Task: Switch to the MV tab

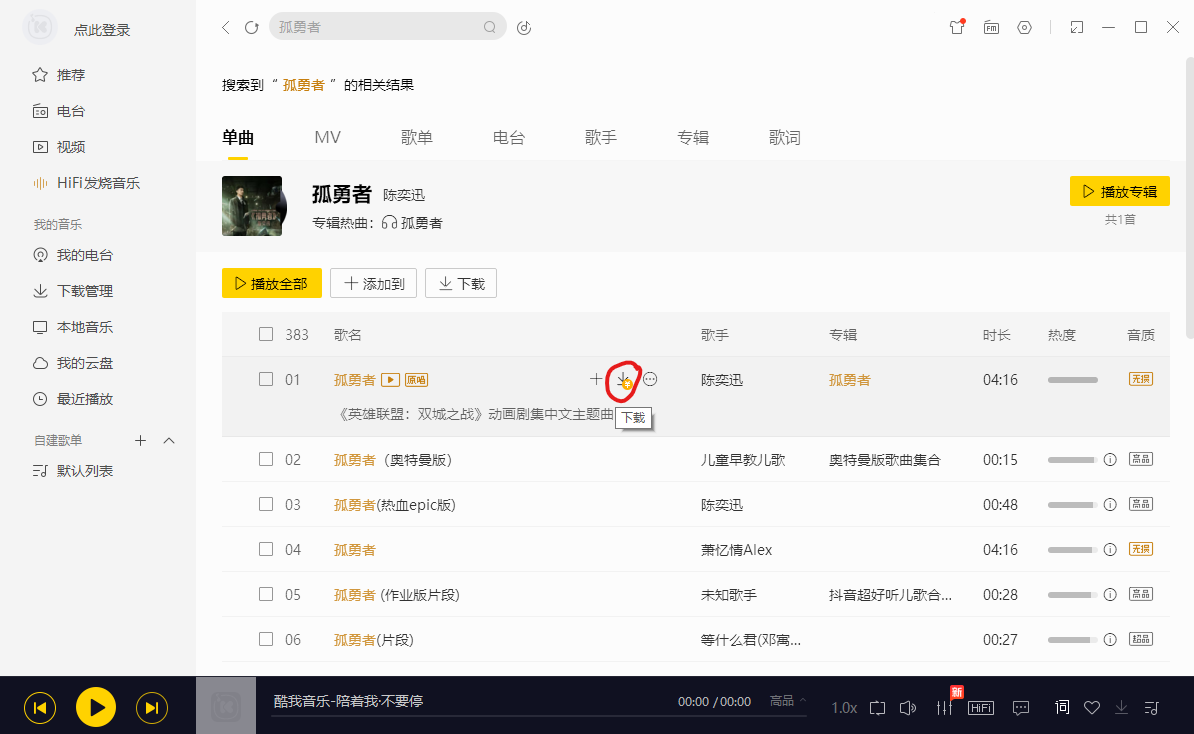Action: click(x=327, y=138)
